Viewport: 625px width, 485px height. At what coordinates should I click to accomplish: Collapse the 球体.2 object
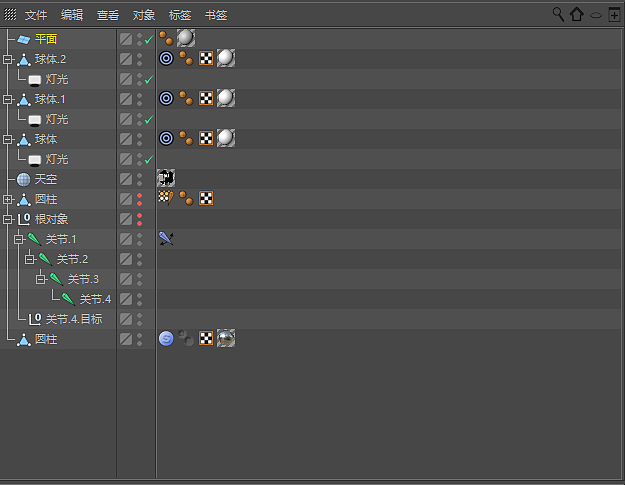click(x=8, y=60)
